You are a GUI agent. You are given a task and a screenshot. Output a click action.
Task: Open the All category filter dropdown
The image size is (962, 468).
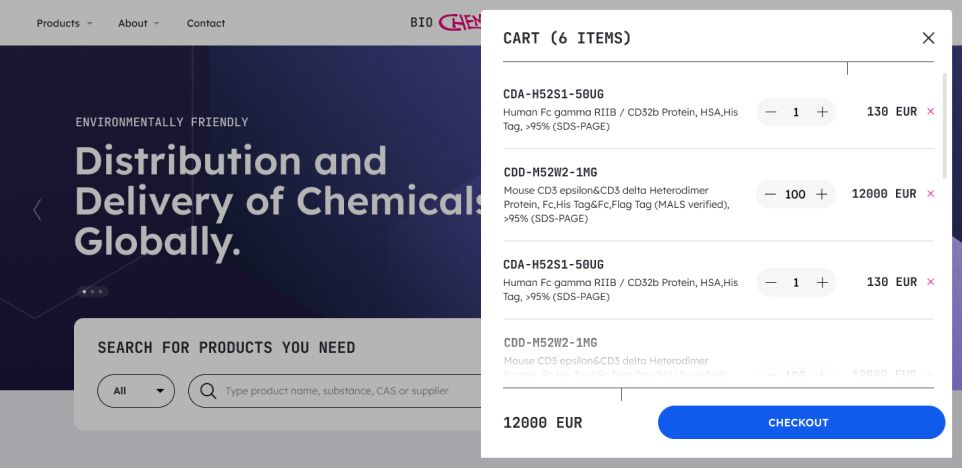click(136, 391)
